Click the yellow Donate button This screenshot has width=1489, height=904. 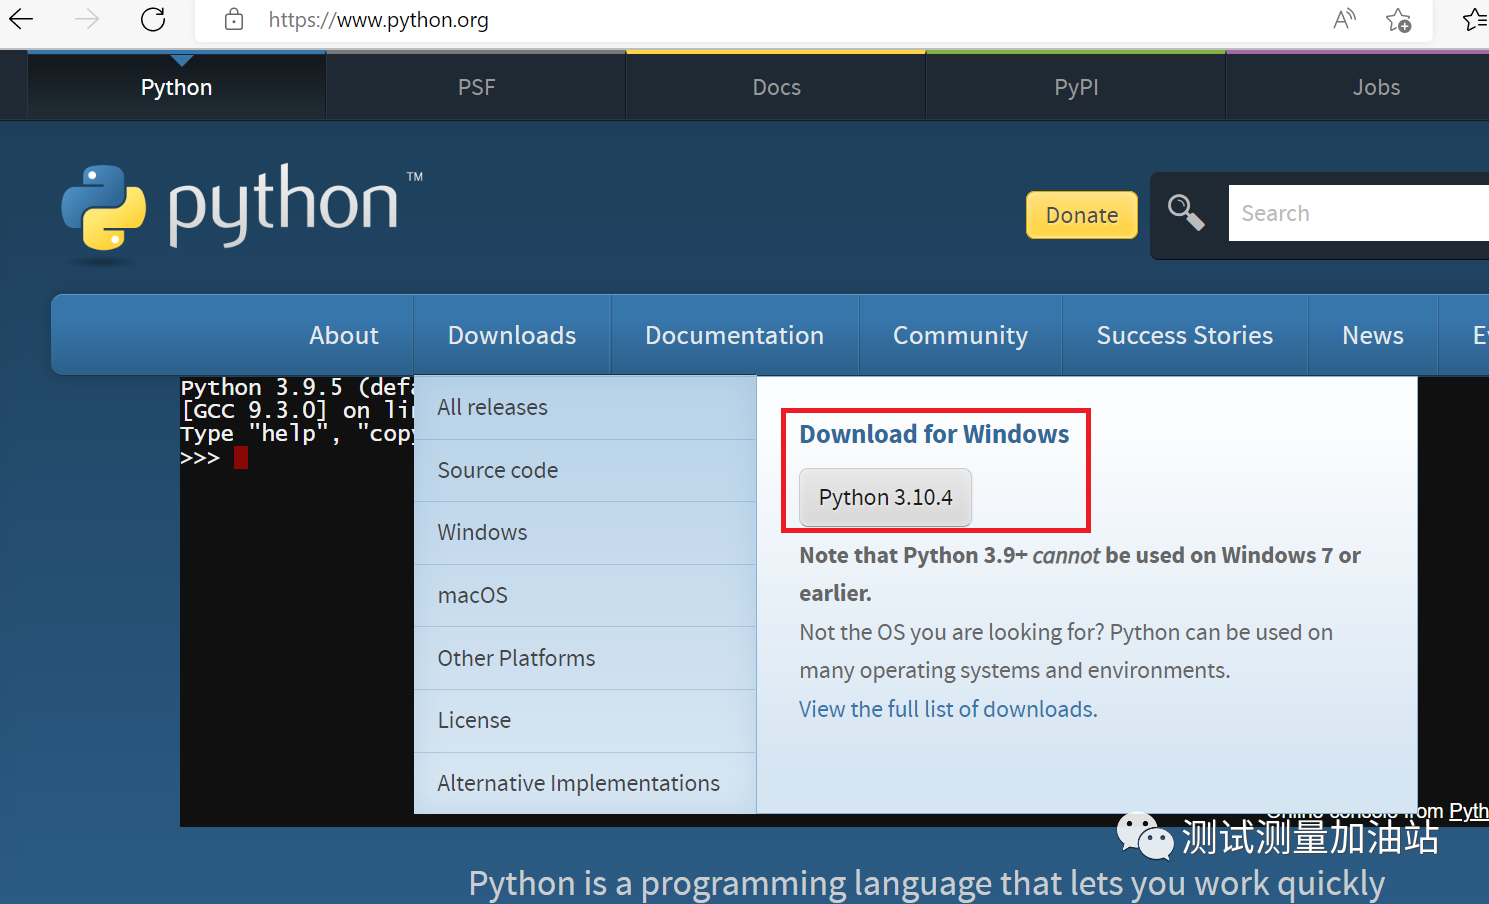(1082, 215)
